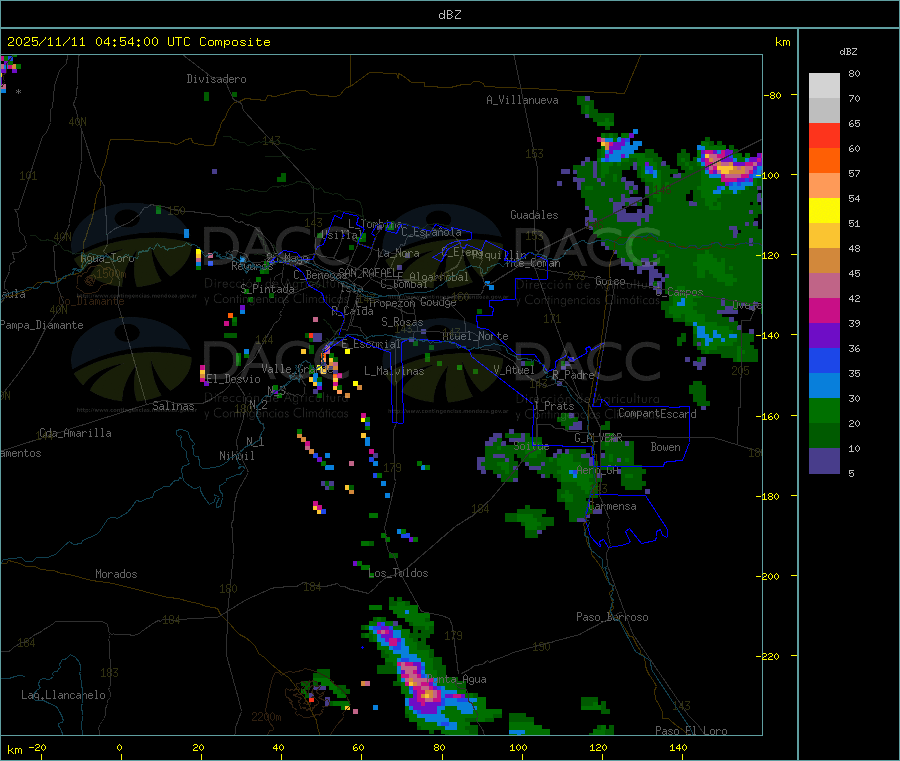Click the -200 km vertical axis tick
Image resolution: width=900 pixels, height=761 pixels.
[771, 576]
